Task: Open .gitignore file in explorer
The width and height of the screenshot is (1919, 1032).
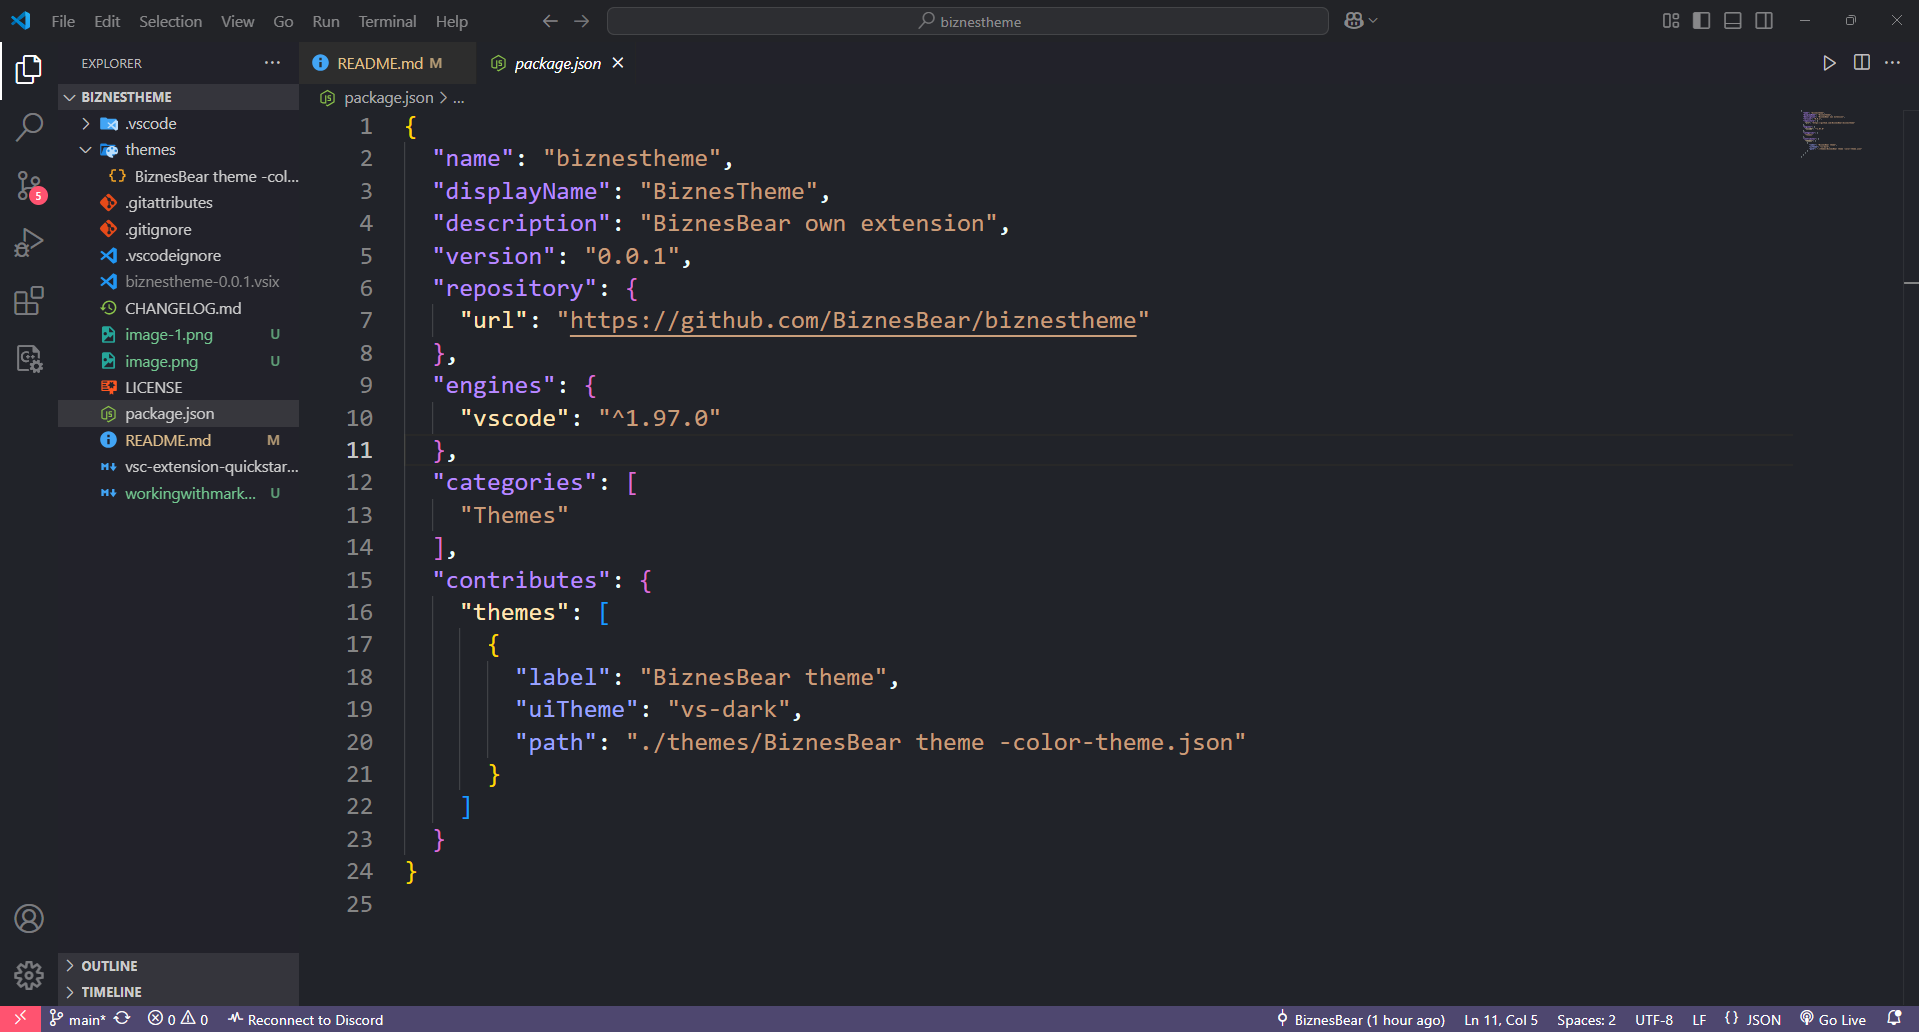Action: [x=178, y=230]
